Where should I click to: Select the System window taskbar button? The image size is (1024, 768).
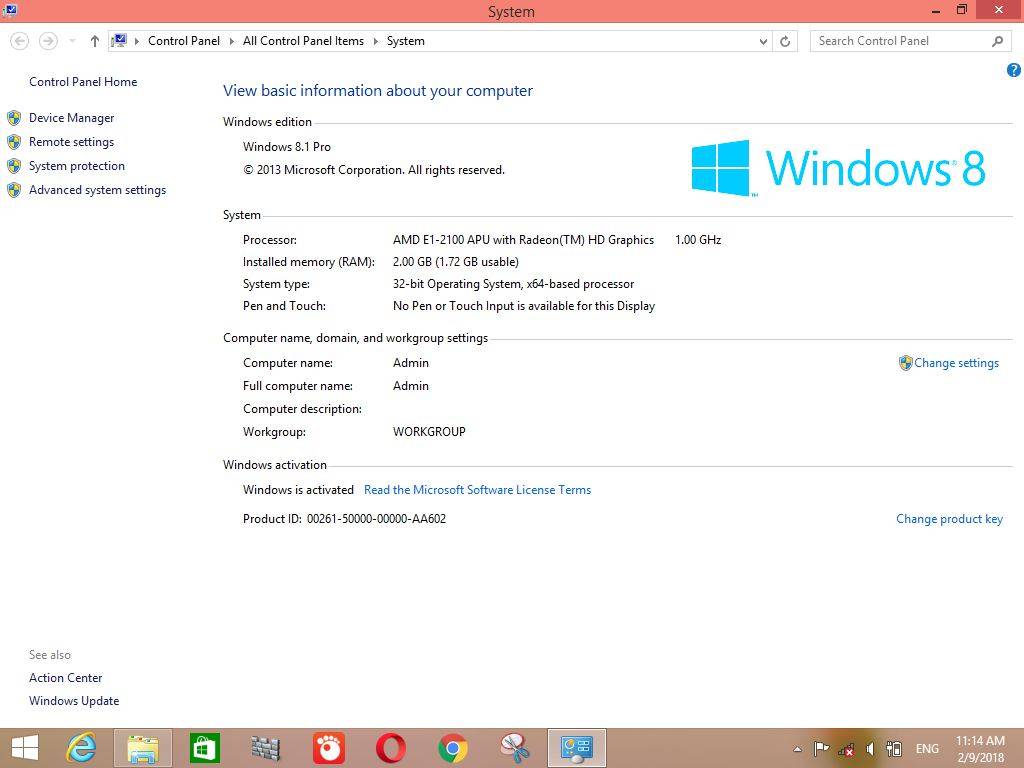pos(577,748)
